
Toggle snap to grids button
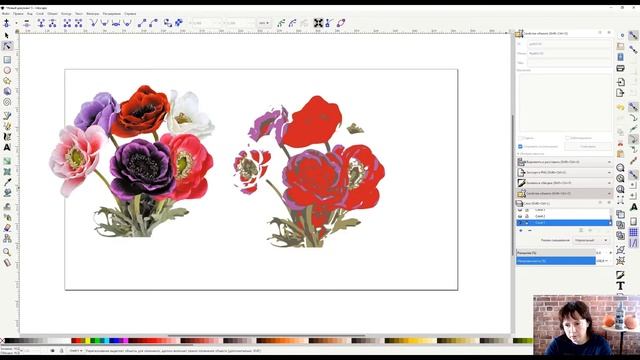[633, 232]
